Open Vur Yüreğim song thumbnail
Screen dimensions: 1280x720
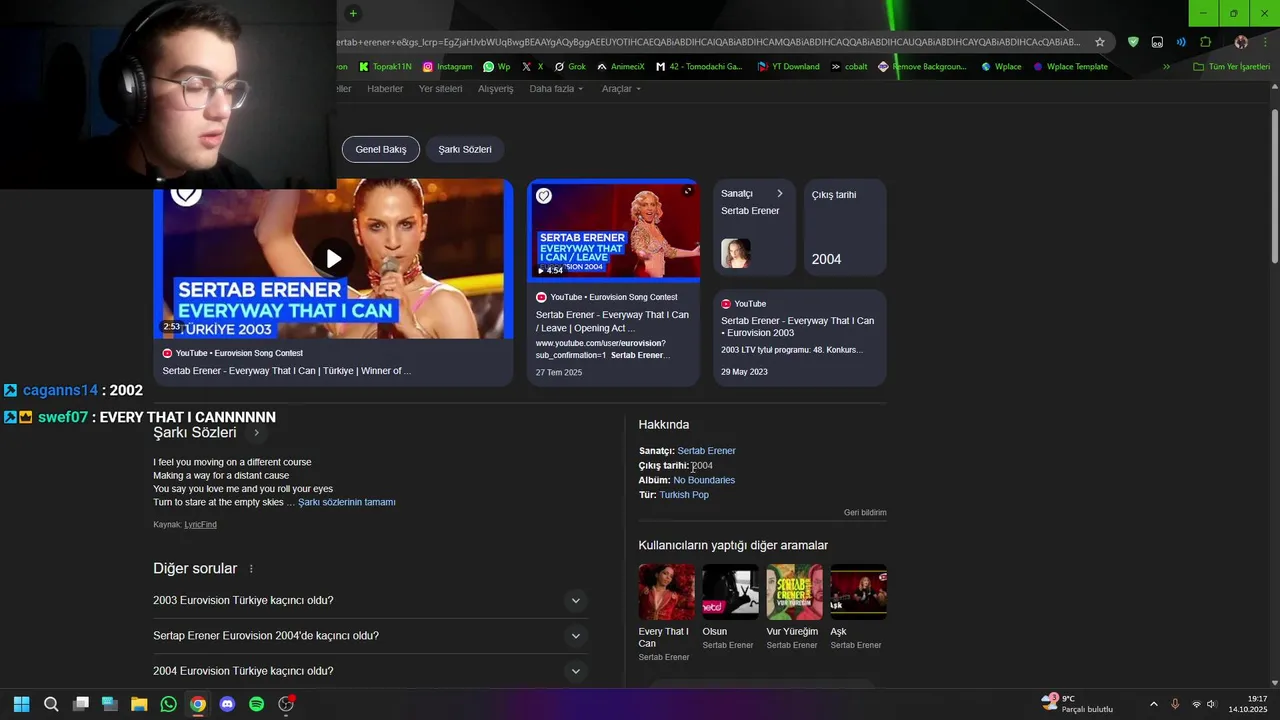click(794, 592)
